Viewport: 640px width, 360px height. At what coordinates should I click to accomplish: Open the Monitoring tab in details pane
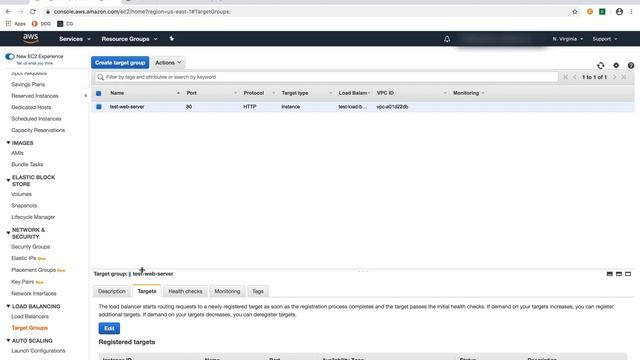pos(227,291)
